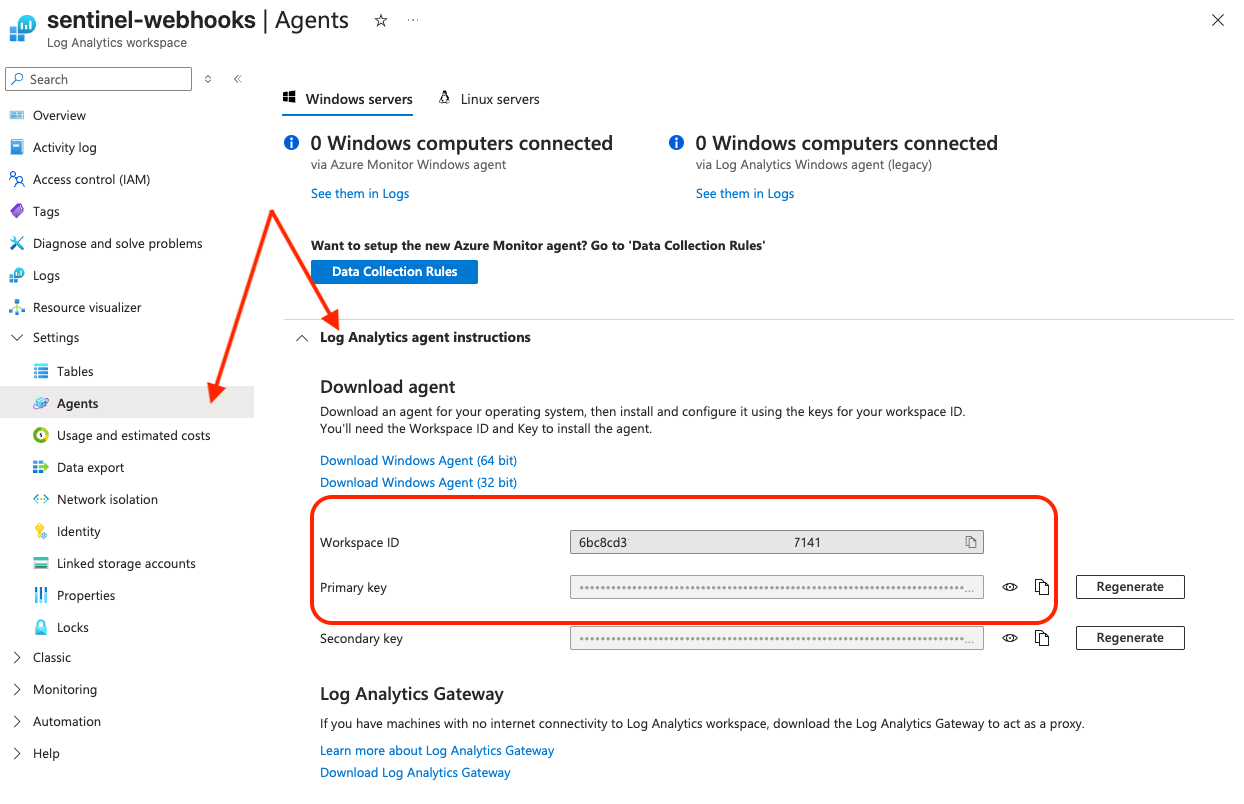The height and width of the screenshot is (804, 1244).
Task: Click the Primary key masked field
Action: [777, 587]
